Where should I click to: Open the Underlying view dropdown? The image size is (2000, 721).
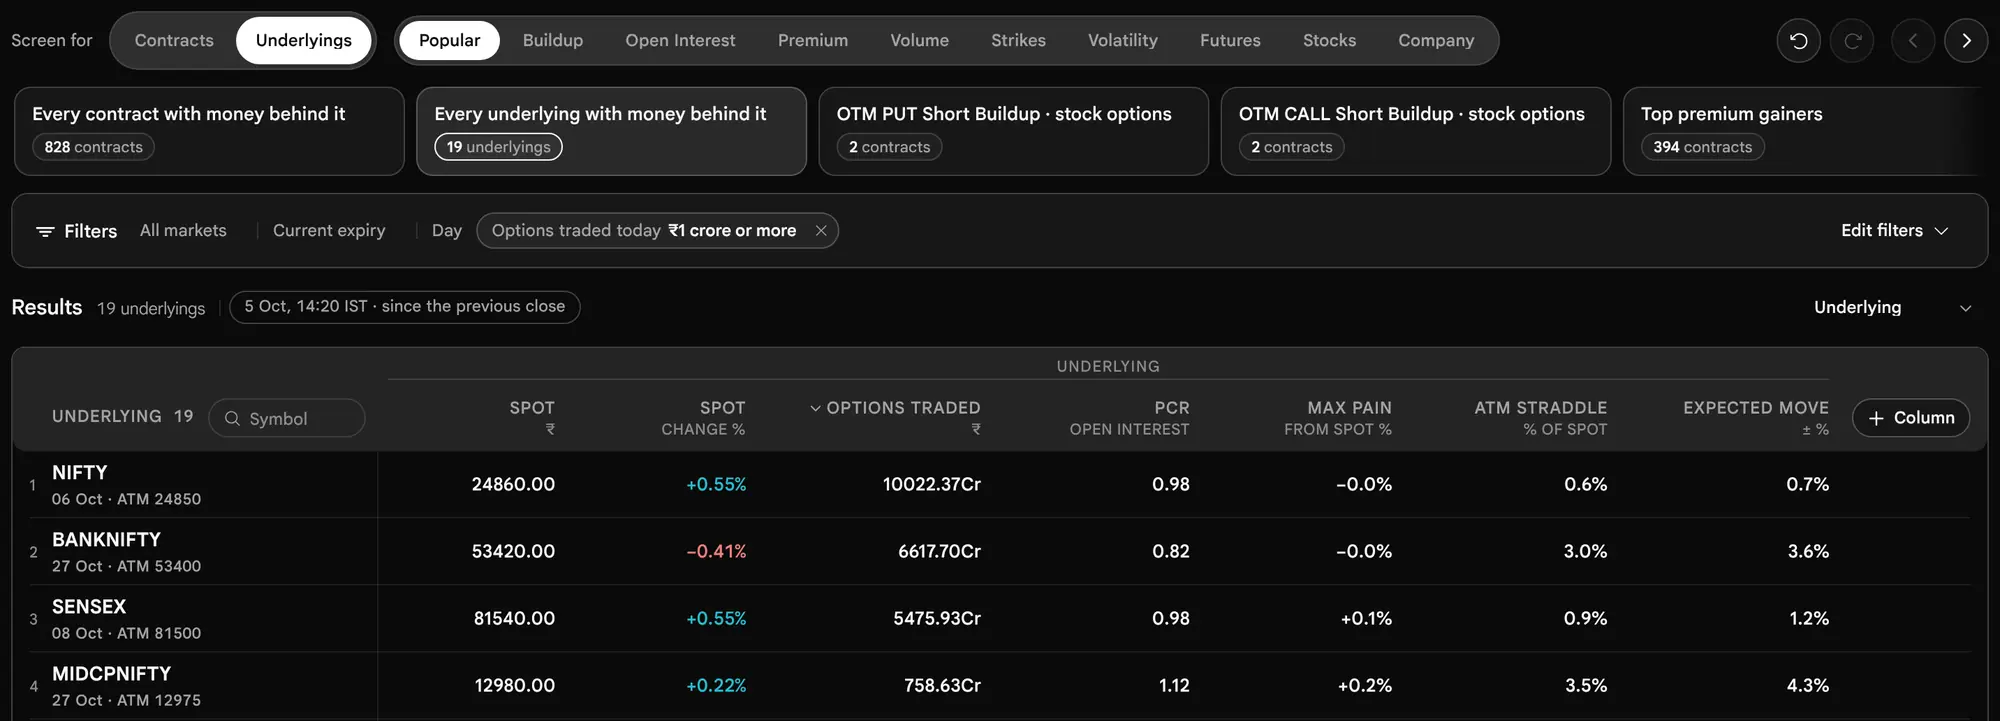(x=1893, y=308)
